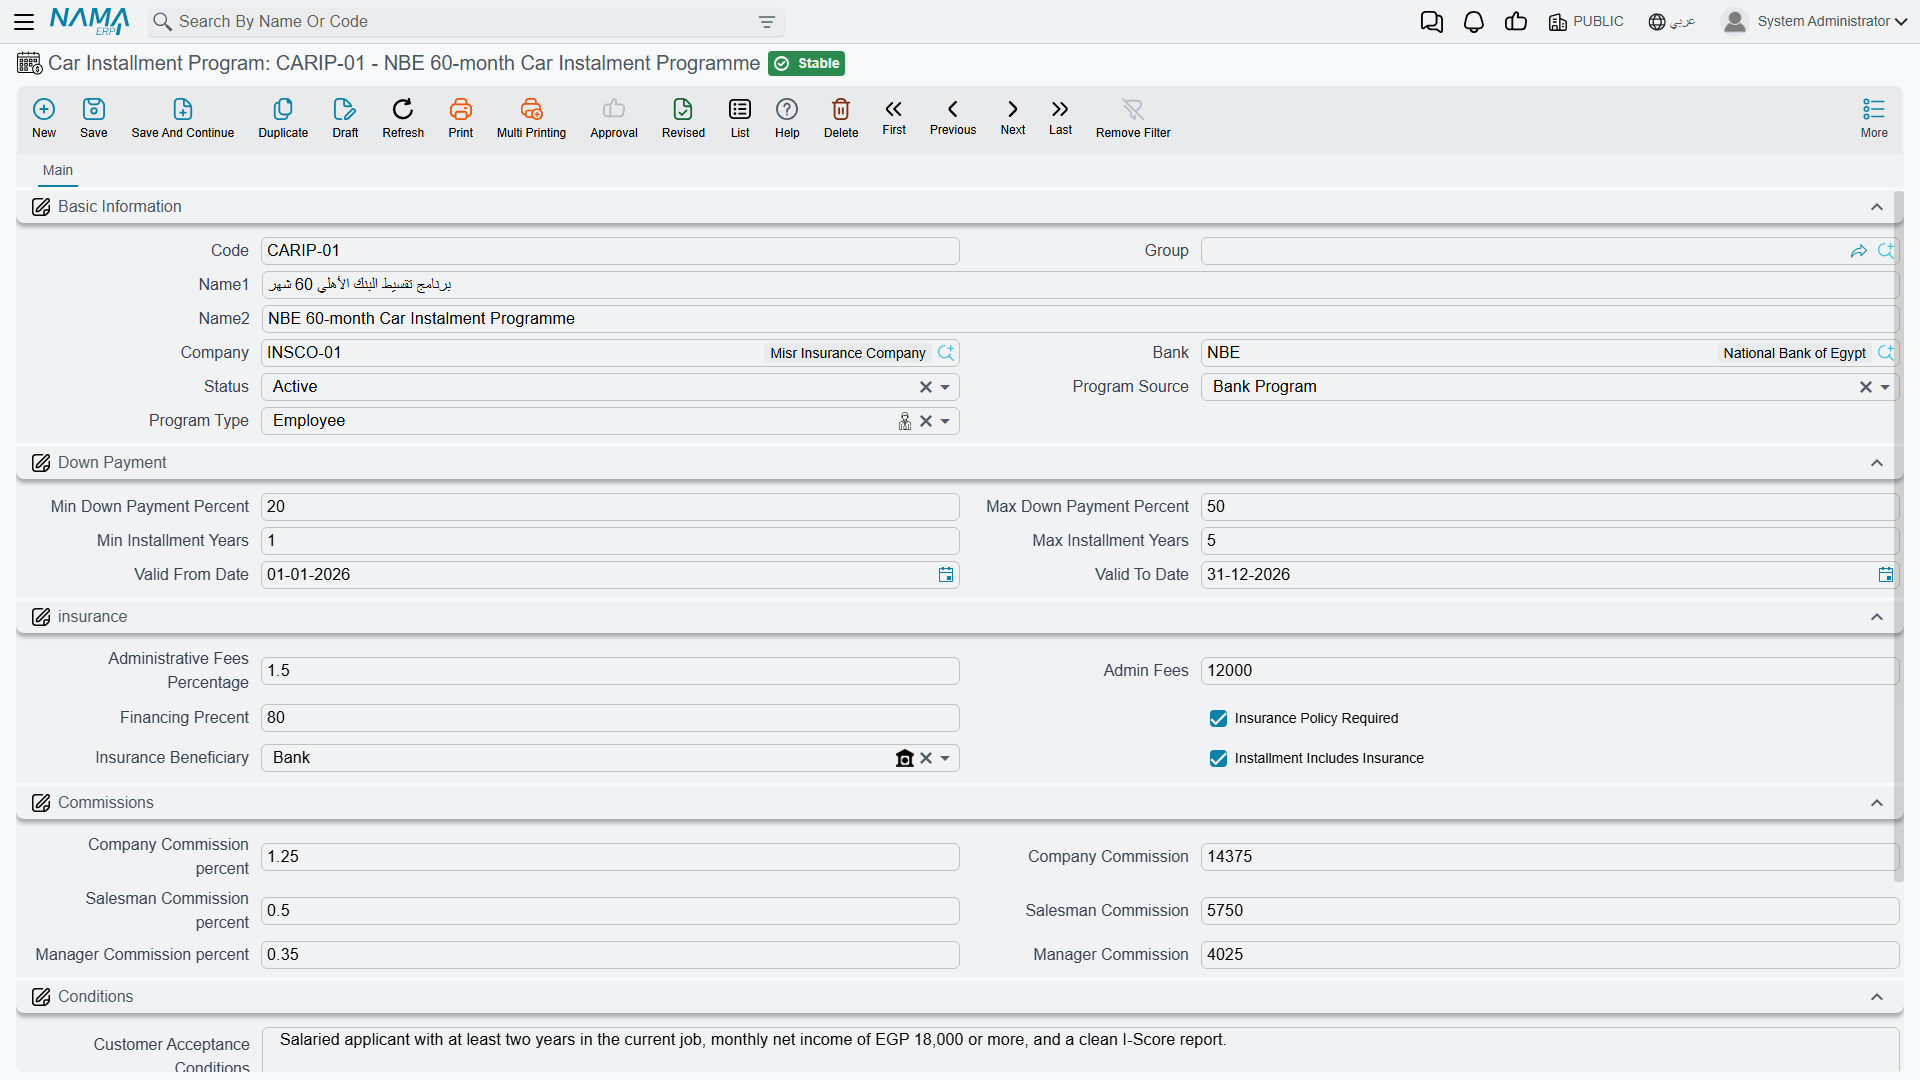Mark the record as Revised

click(683, 118)
